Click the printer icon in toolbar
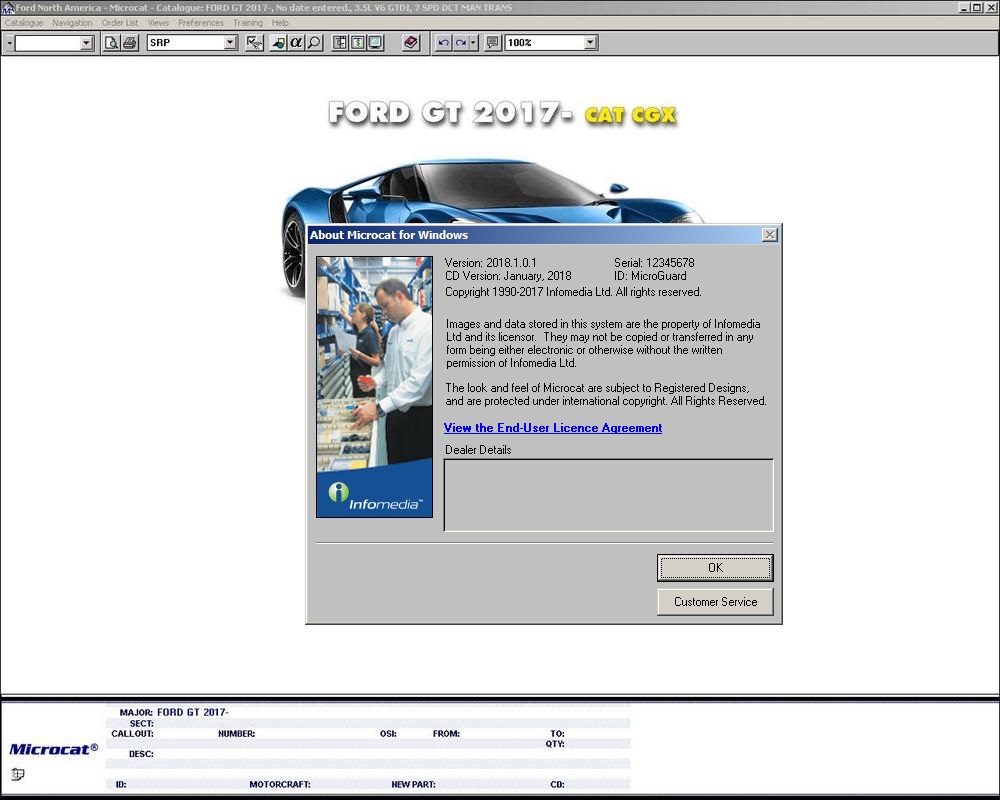1000x800 pixels. (129, 43)
